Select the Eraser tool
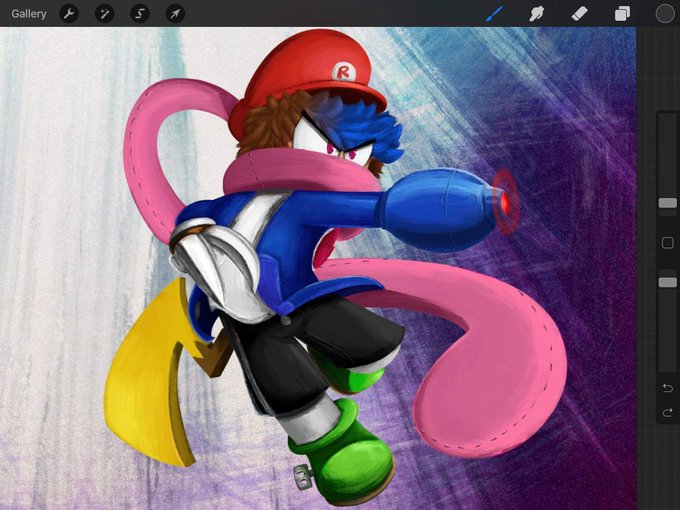Image resolution: width=680 pixels, height=510 pixels. [x=579, y=14]
